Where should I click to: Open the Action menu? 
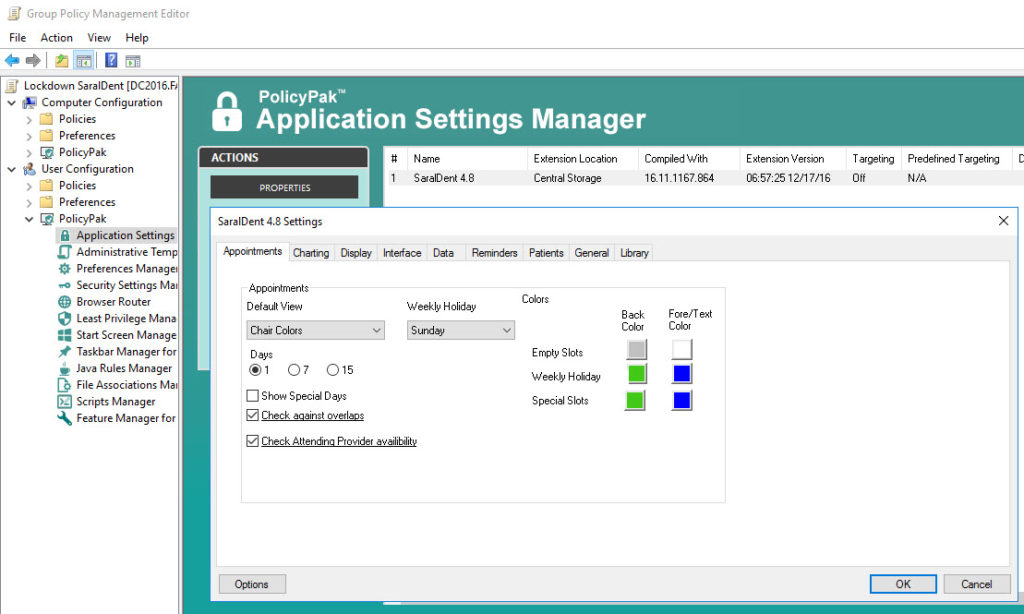click(x=56, y=38)
